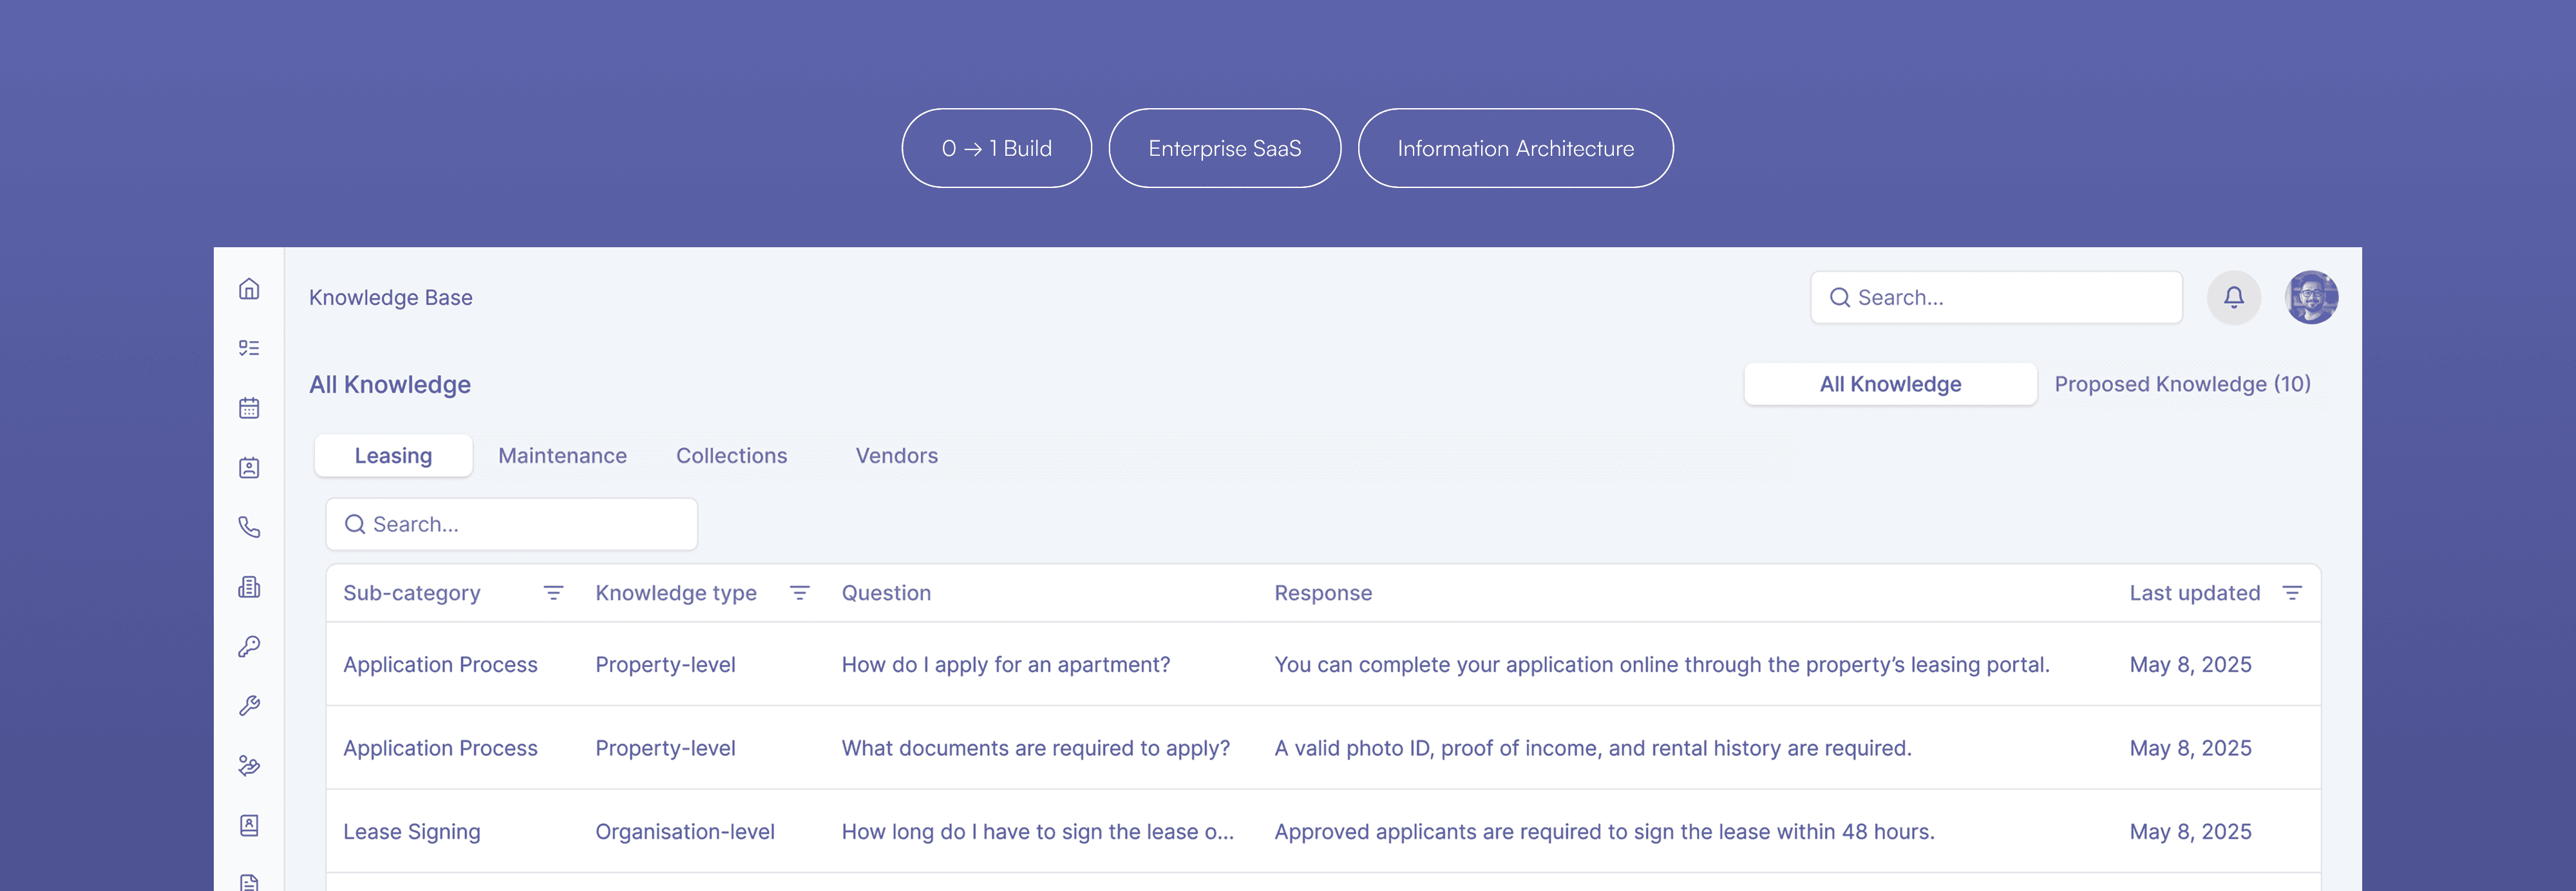Open the calendar sidebar icon
The height and width of the screenshot is (891, 2576).
tap(249, 408)
